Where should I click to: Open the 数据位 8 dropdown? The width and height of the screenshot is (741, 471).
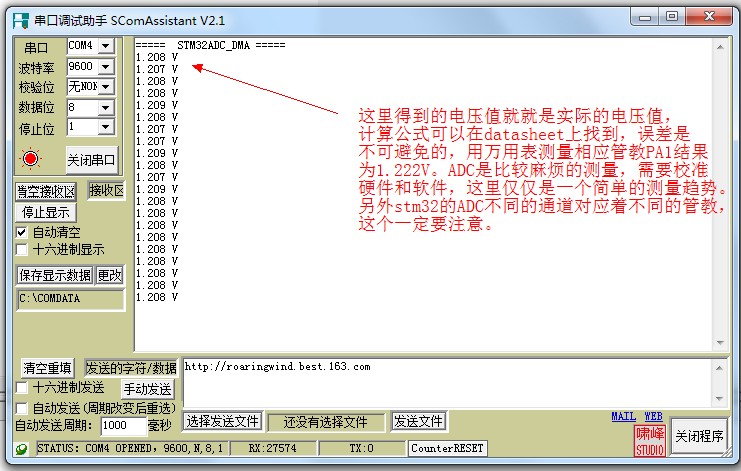106,107
